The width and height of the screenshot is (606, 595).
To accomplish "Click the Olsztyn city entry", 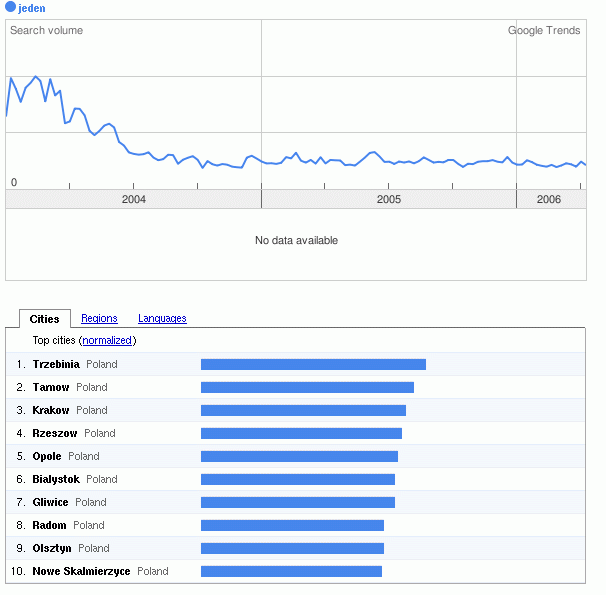I will [52, 548].
